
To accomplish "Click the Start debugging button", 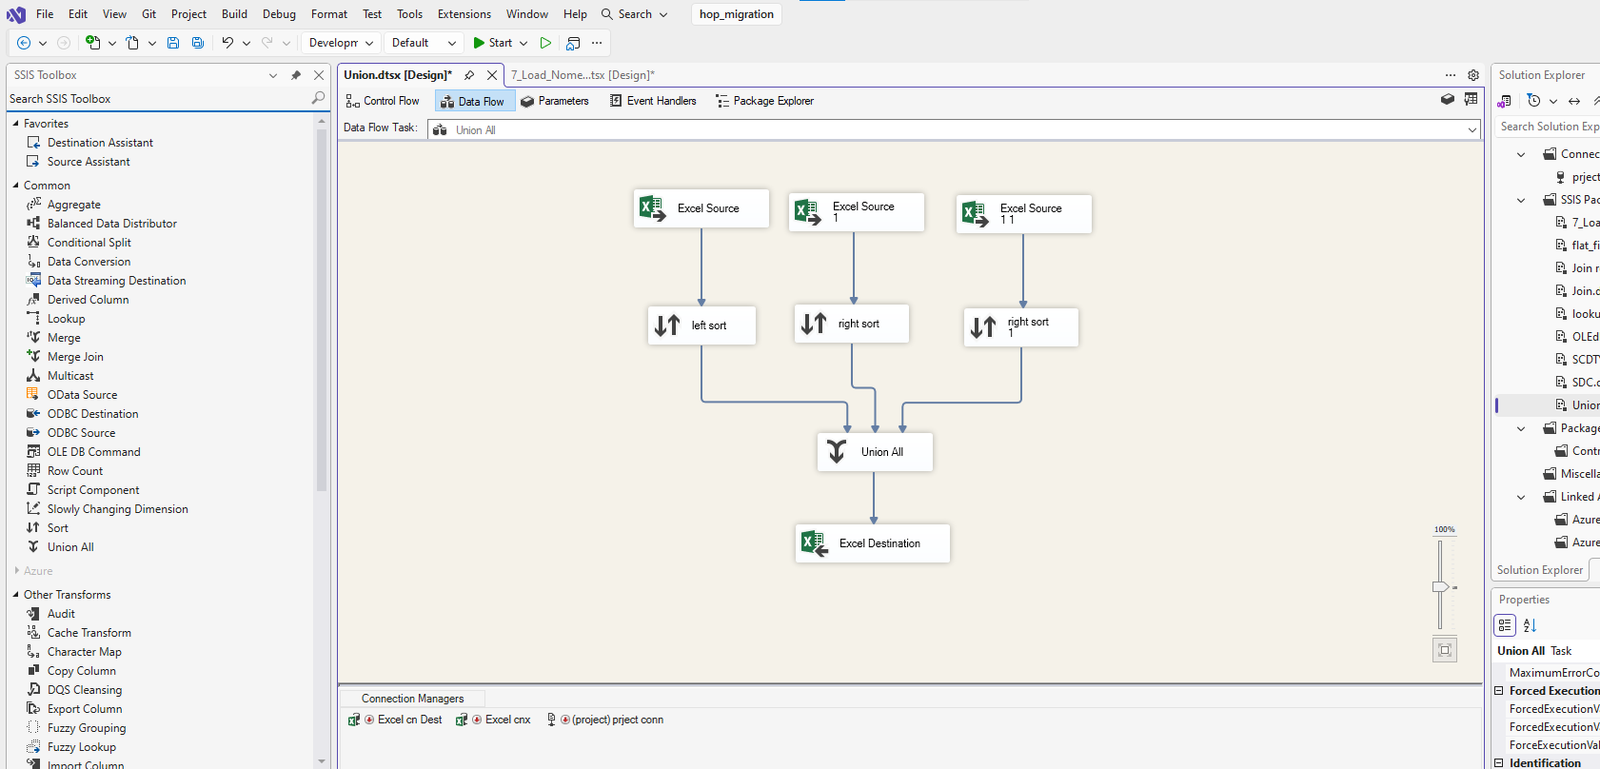I will coord(493,43).
